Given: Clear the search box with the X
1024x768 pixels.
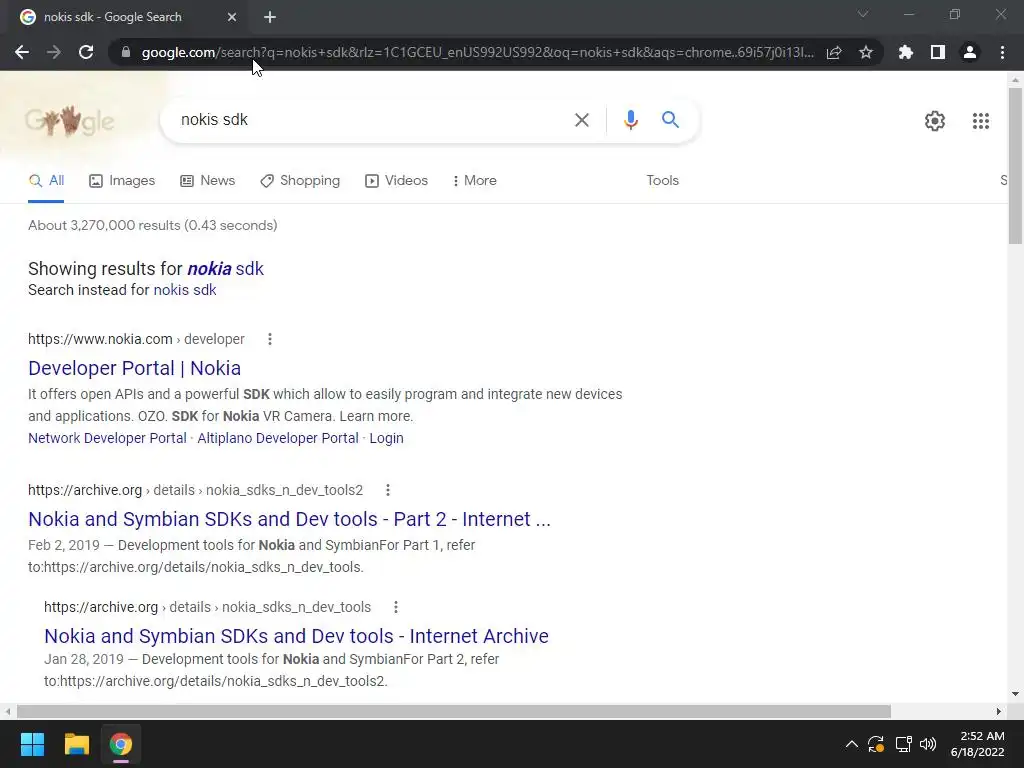Looking at the screenshot, I should click(x=581, y=120).
